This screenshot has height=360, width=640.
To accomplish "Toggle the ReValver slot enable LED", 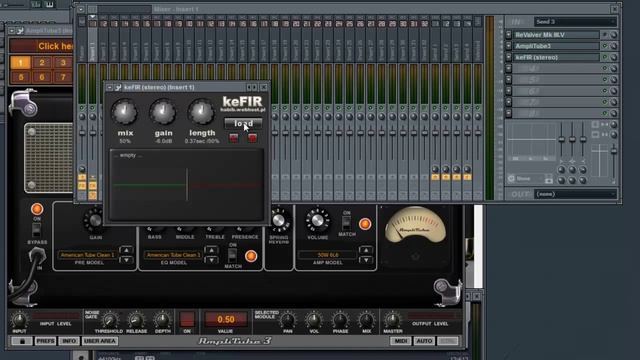I will [605, 35].
